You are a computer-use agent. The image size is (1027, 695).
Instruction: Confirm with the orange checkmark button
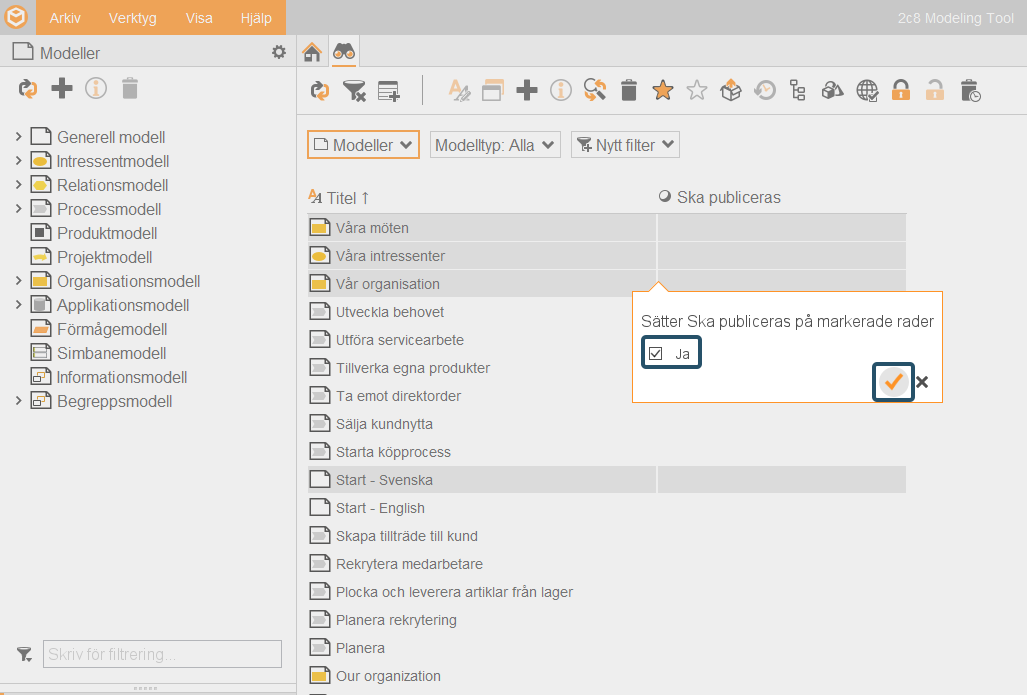tap(893, 382)
